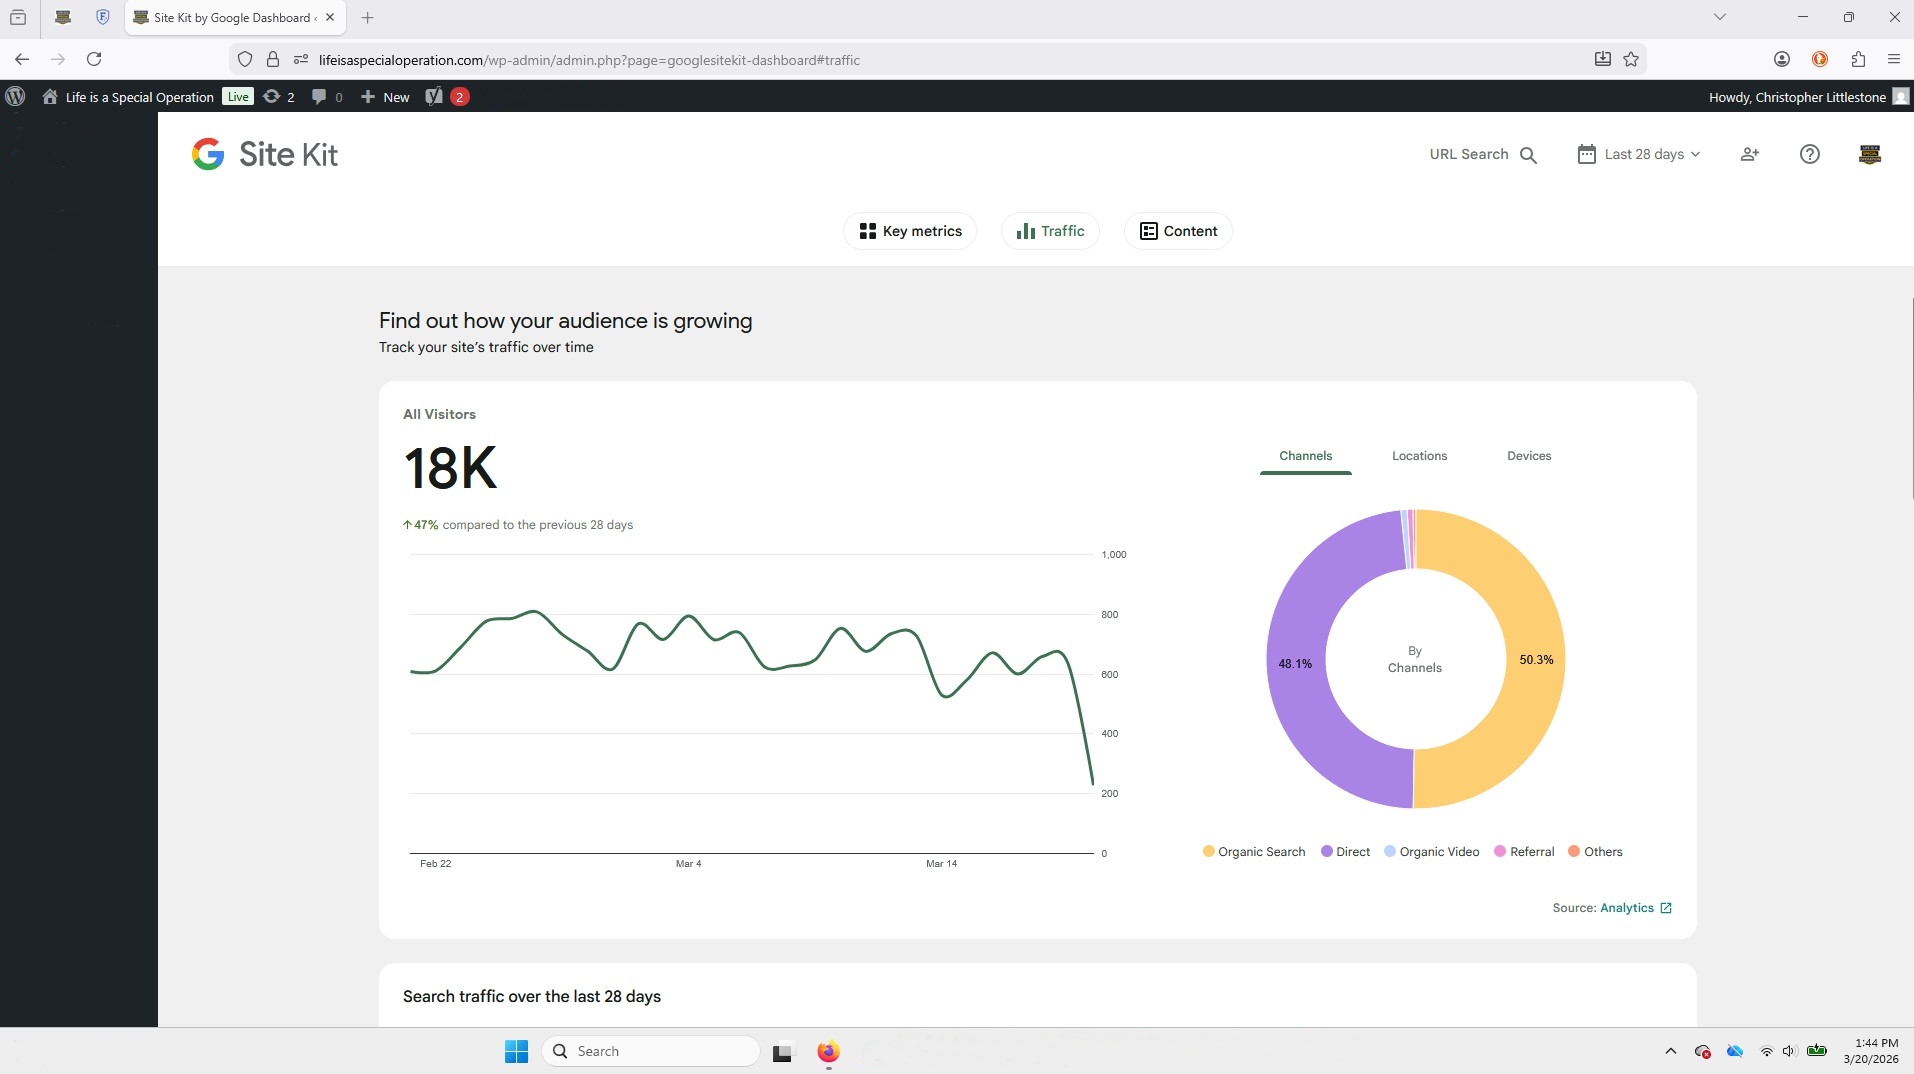Switch to the Devices tab
The width and height of the screenshot is (1914, 1074).
[1529, 456]
